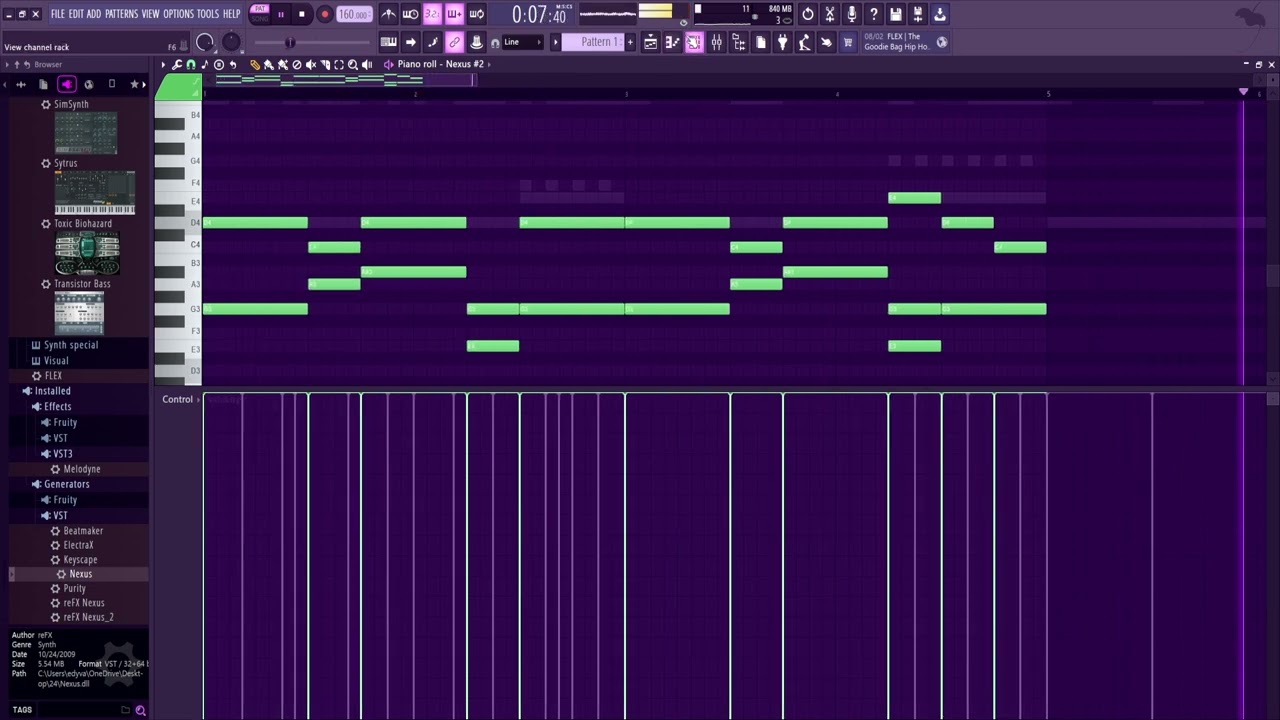Select the piano roll wrench tool menu

(x=177, y=64)
